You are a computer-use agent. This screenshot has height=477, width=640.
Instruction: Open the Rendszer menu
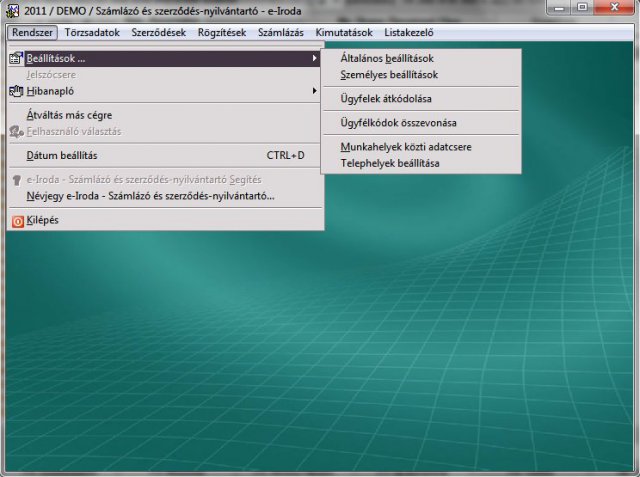point(31,32)
